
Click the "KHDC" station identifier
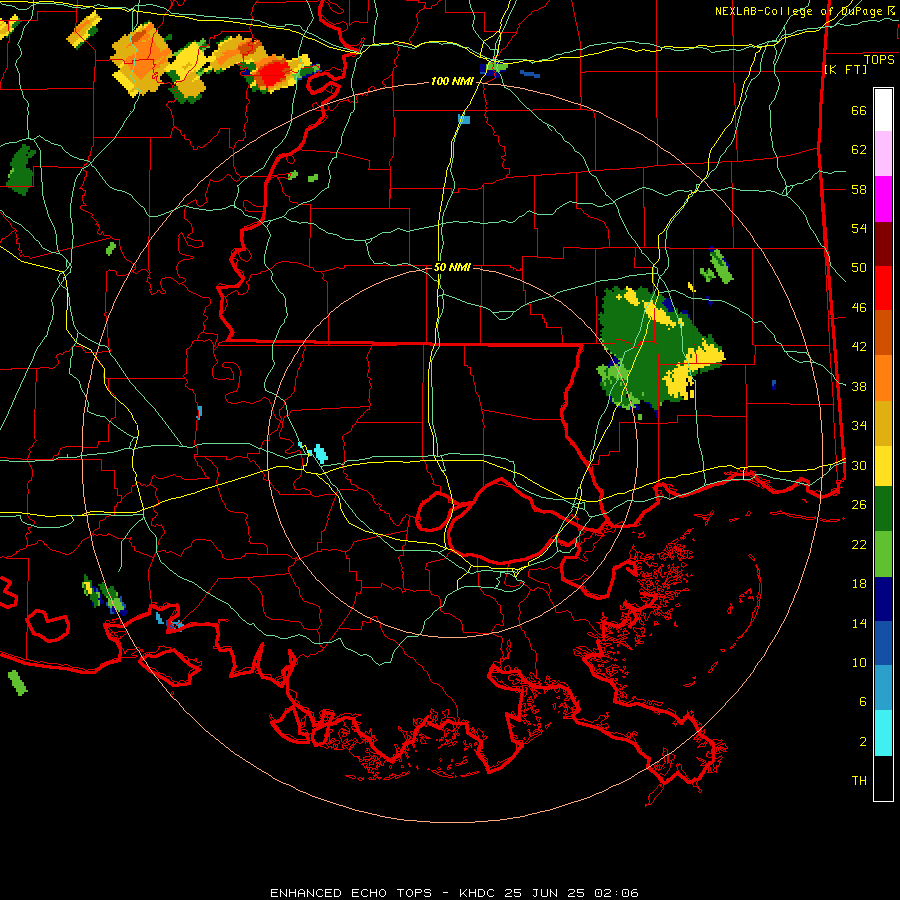tap(479, 893)
